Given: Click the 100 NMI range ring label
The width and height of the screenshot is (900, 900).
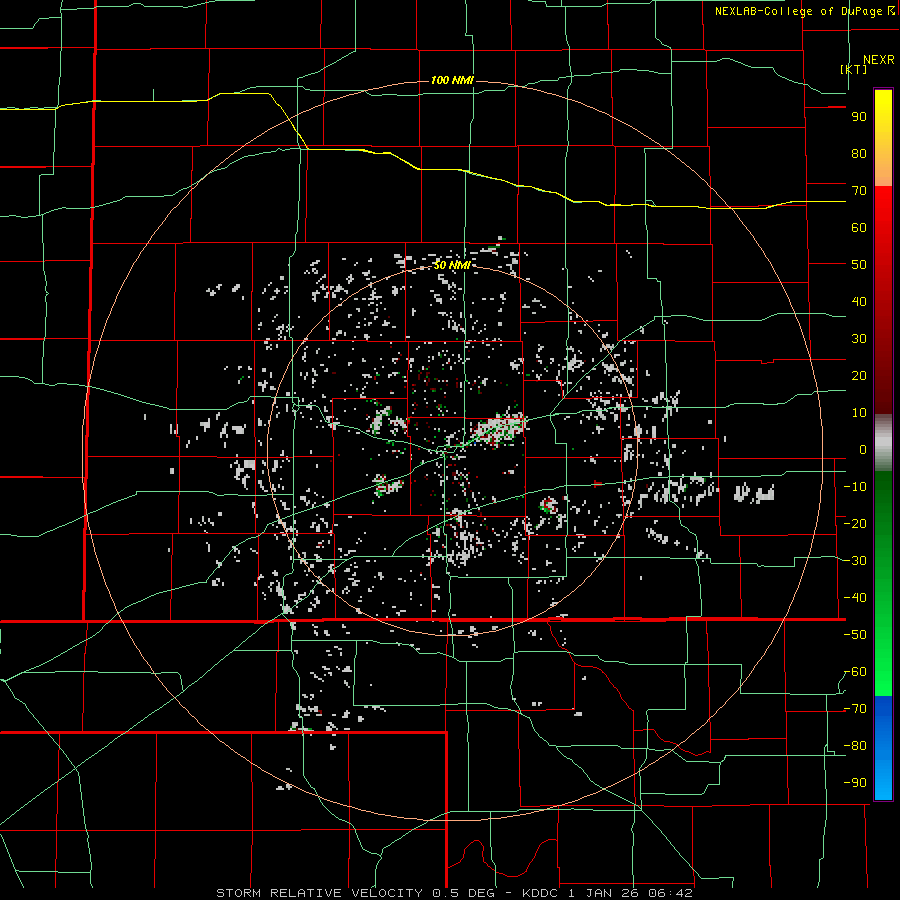Looking at the screenshot, I should tap(452, 80).
